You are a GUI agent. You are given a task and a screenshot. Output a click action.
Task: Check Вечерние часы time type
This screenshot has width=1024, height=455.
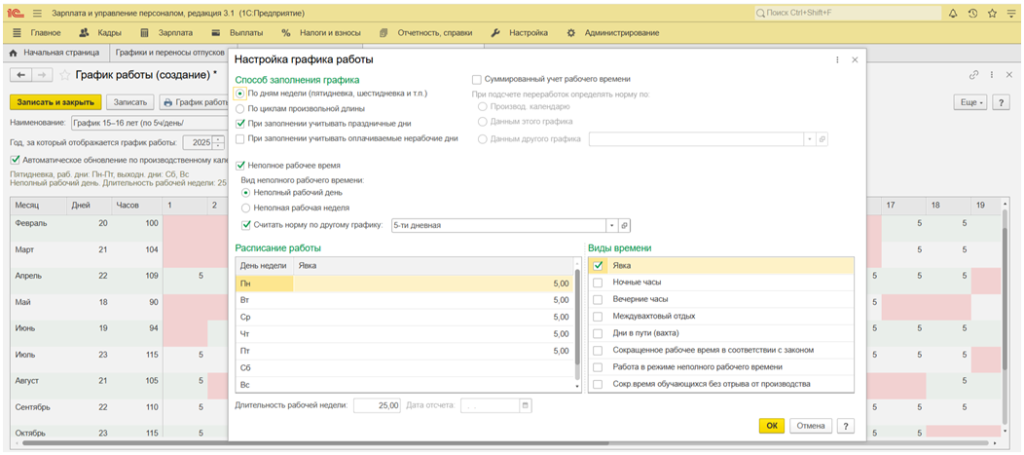click(597, 299)
